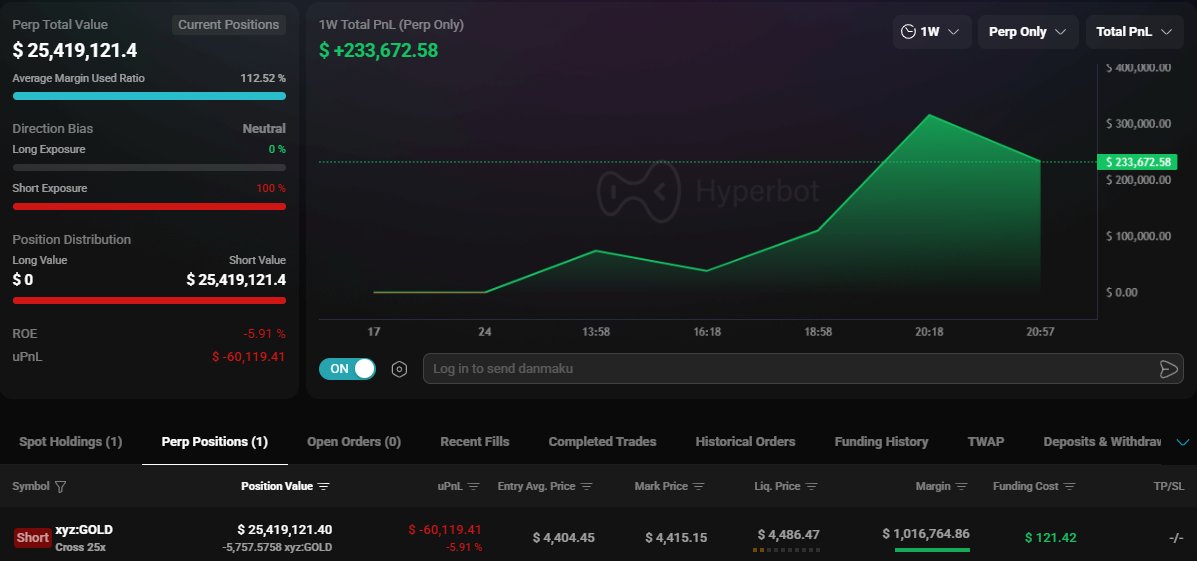The image size is (1197, 561).
Task: Click the -5,757.5758 xyz:GOLD size text
Action: (x=277, y=547)
